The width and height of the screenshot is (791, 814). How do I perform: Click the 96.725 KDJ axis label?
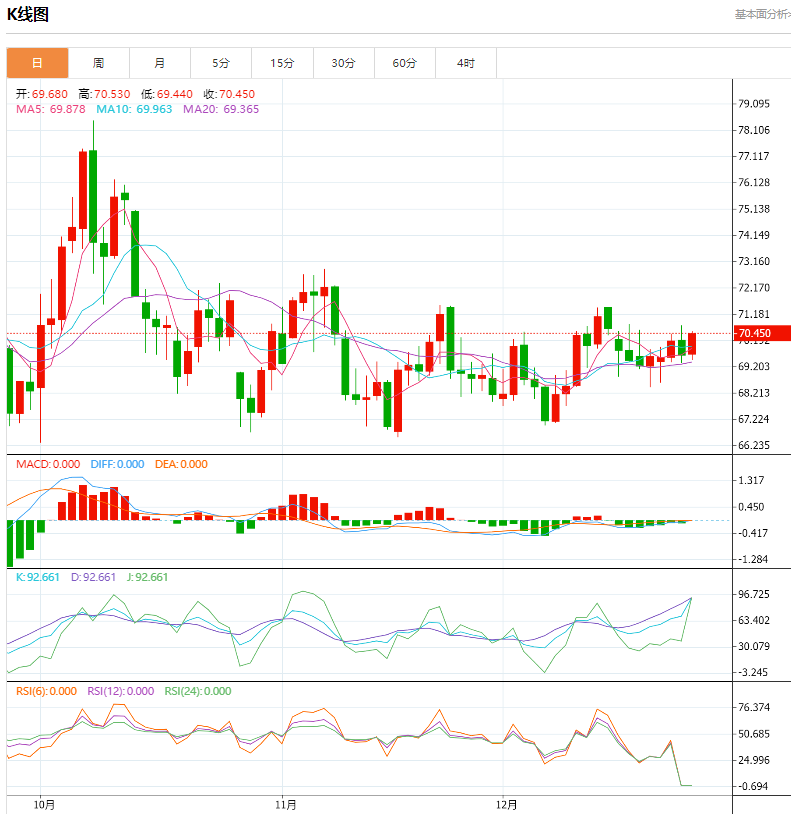tap(754, 594)
